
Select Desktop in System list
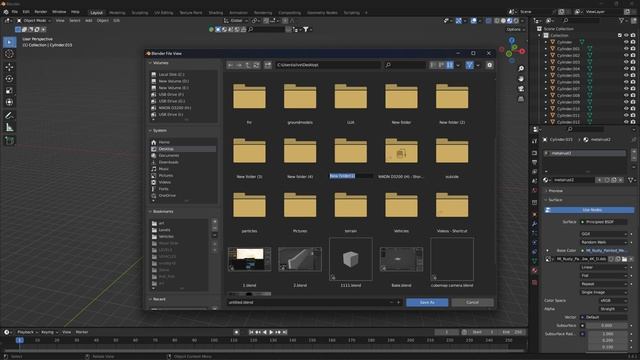coord(183,149)
